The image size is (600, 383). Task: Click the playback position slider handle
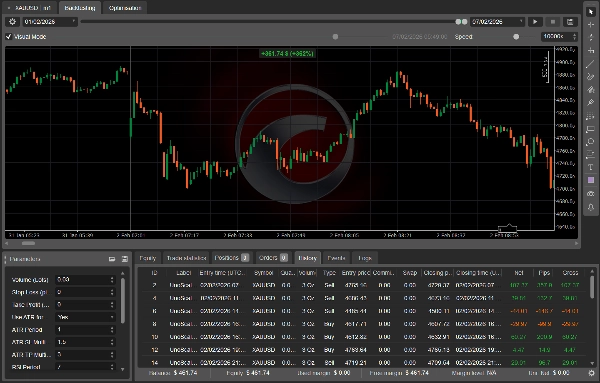click(x=335, y=37)
